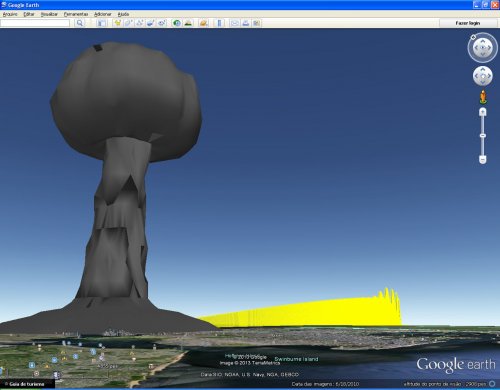Toggle sunlight across the landscape icon
The height and width of the screenshot is (390, 500).
click(188, 23)
